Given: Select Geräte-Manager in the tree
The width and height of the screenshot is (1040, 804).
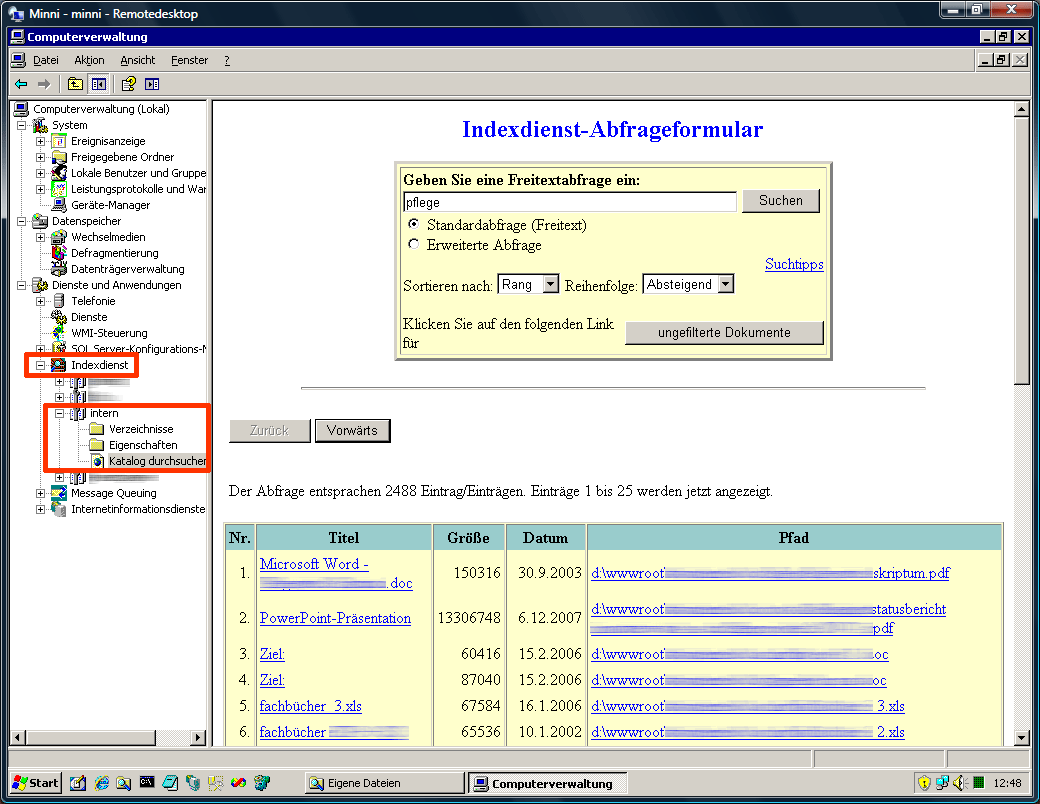Looking at the screenshot, I should tap(110, 205).
